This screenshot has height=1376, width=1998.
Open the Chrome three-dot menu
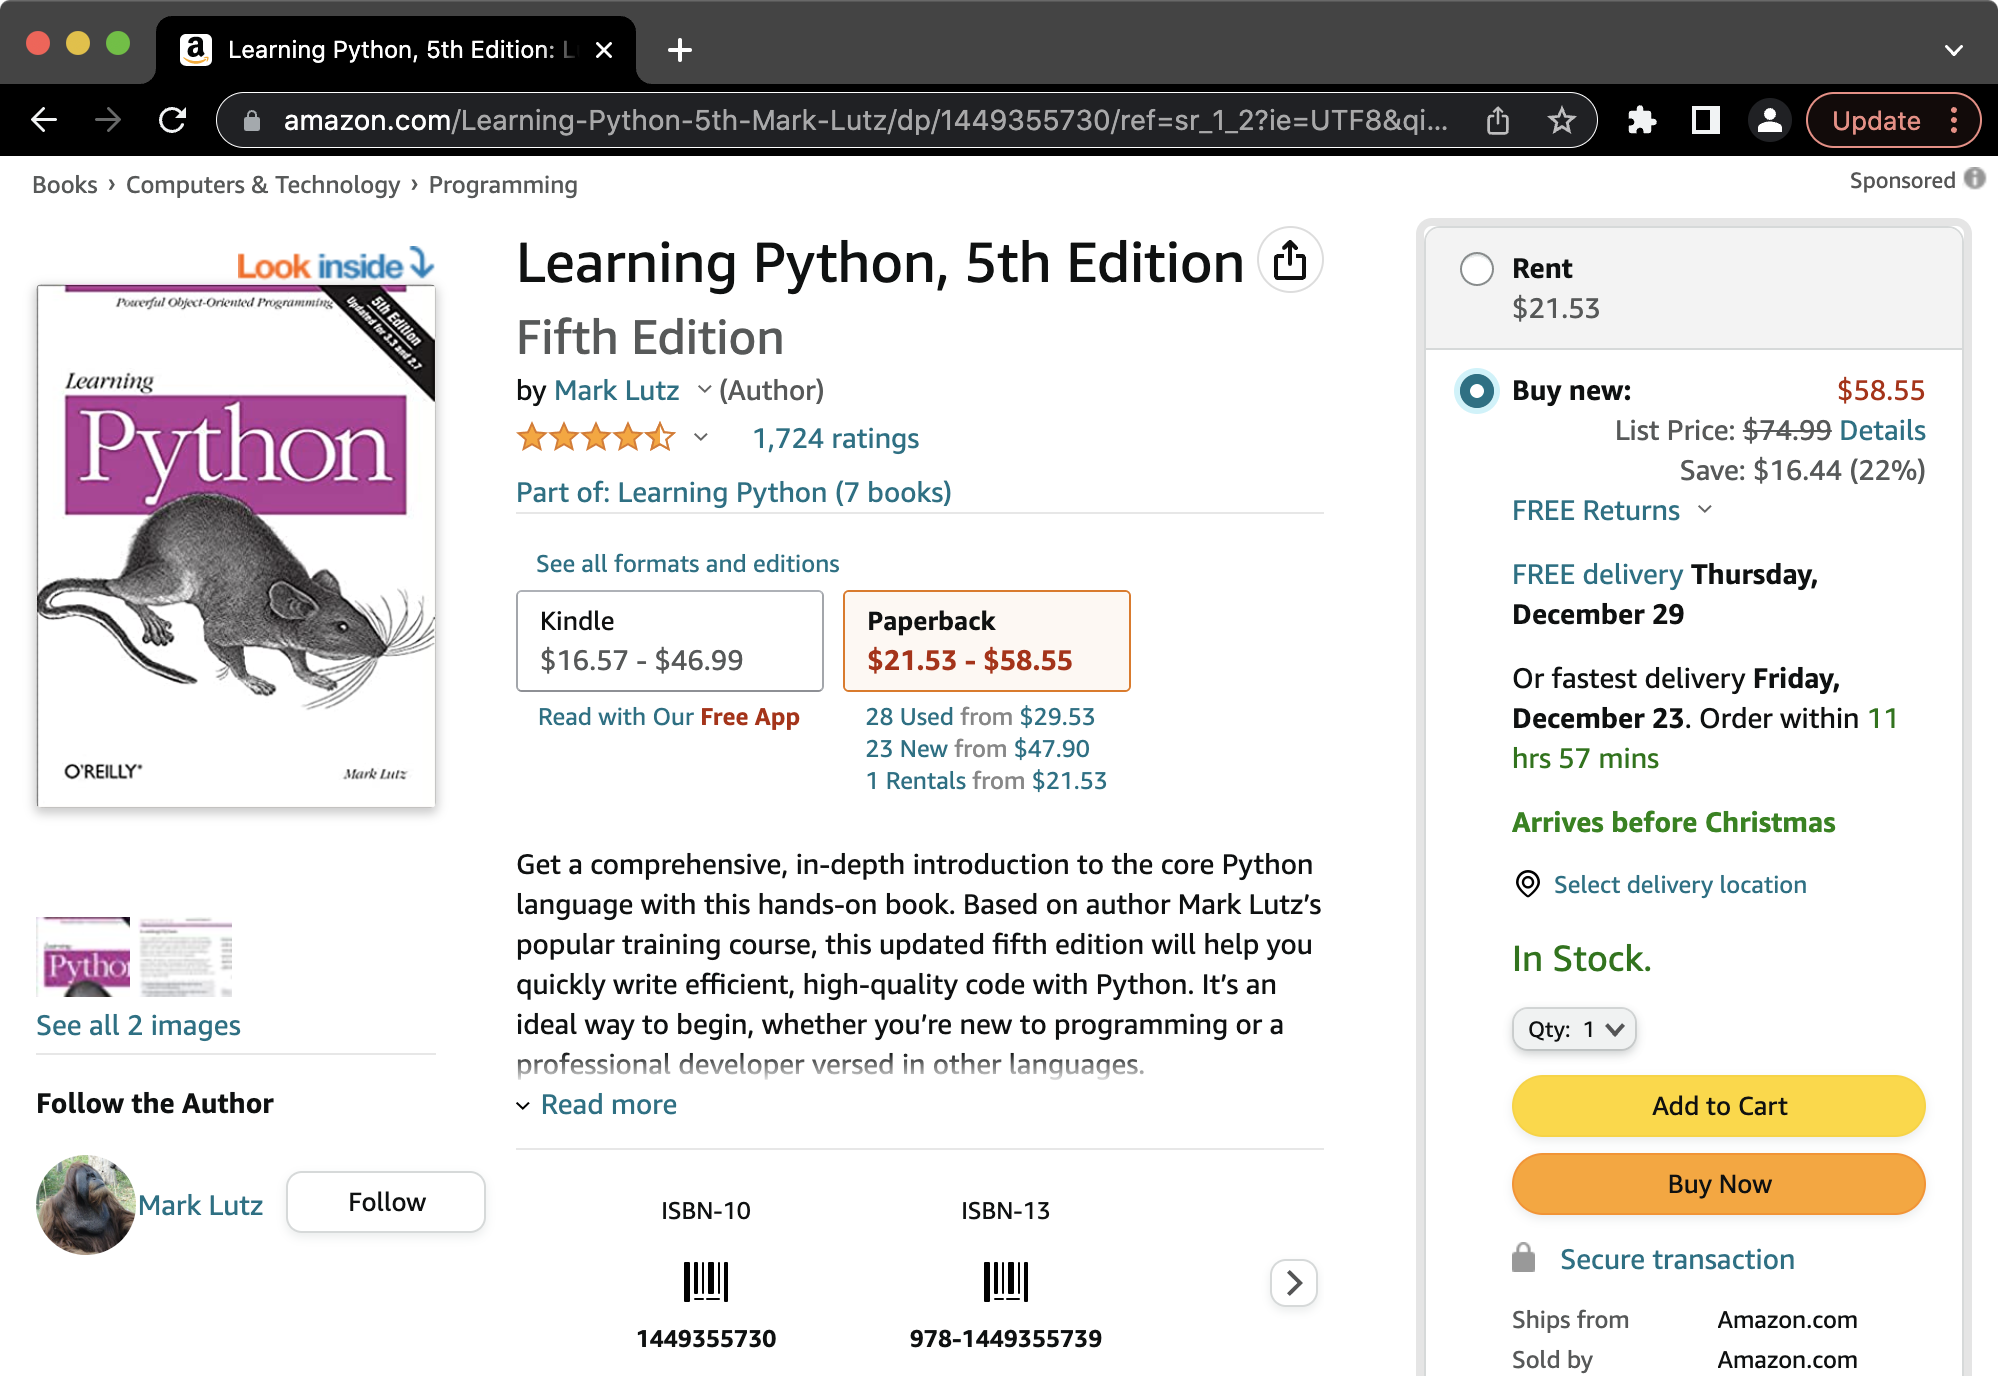pyautogui.click(x=1954, y=120)
